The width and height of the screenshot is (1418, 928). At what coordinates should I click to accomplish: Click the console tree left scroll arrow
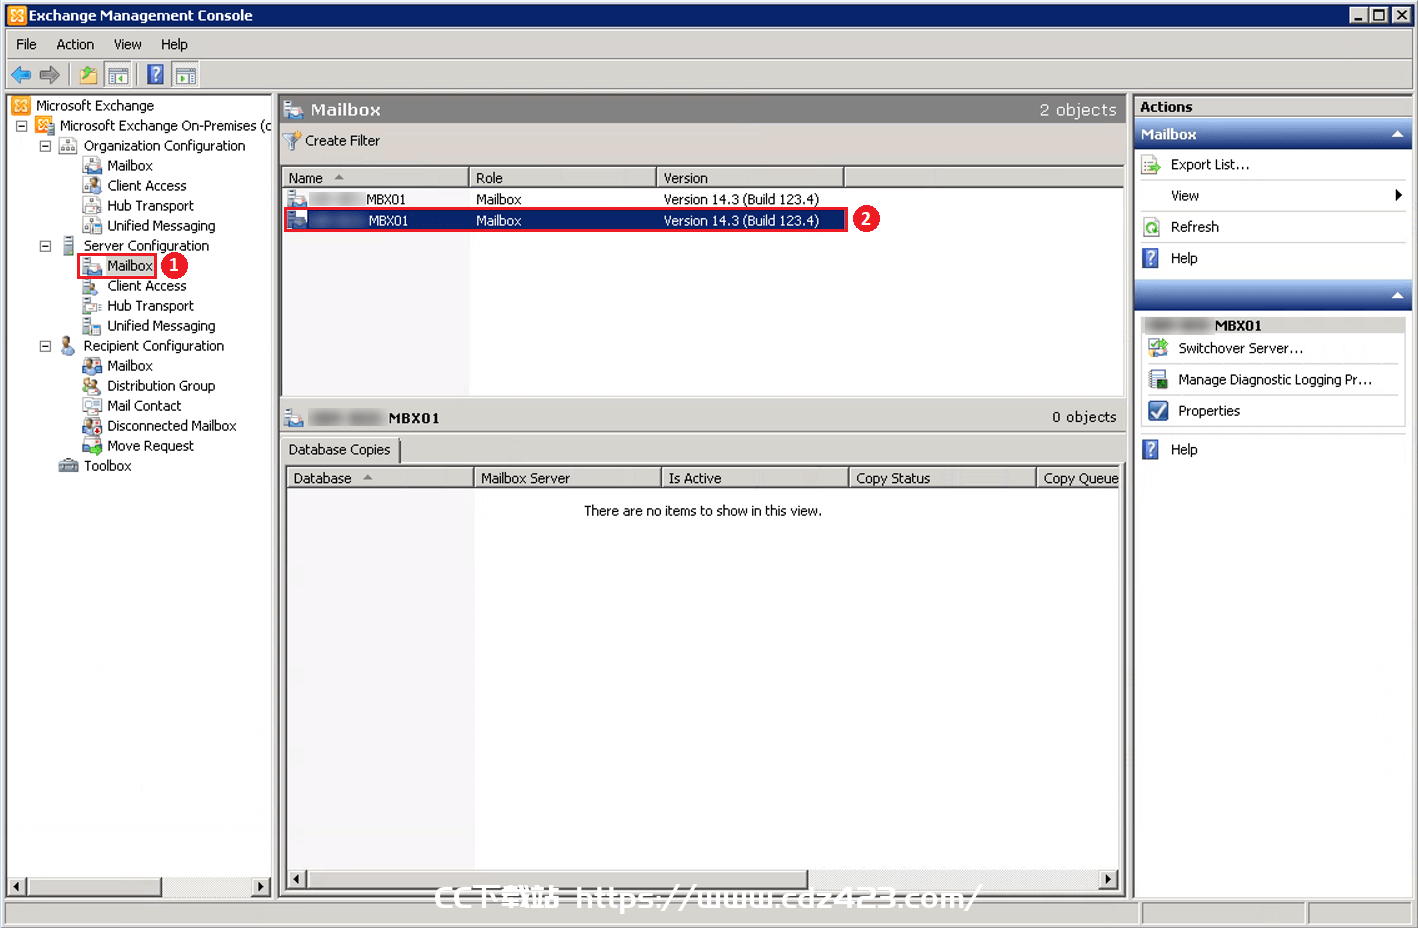pyautogui.click(x=17, y=887)
